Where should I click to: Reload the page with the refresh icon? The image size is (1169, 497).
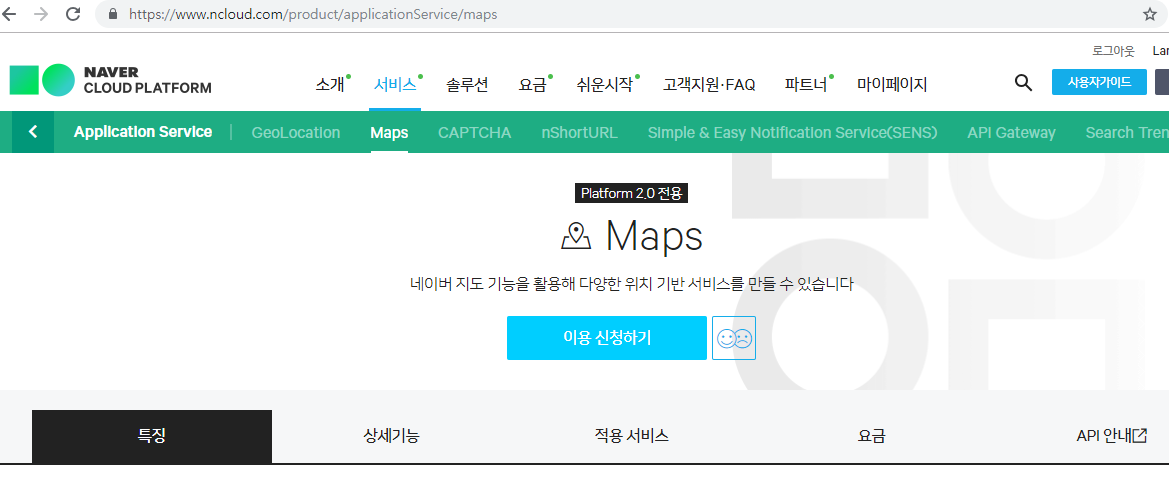tap(73, 14)
